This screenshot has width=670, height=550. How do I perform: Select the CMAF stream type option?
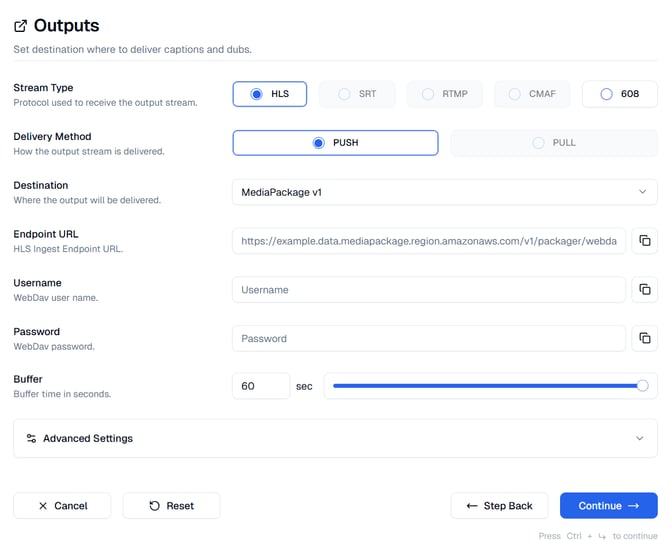pyautogui.click(x=532, y=94)
